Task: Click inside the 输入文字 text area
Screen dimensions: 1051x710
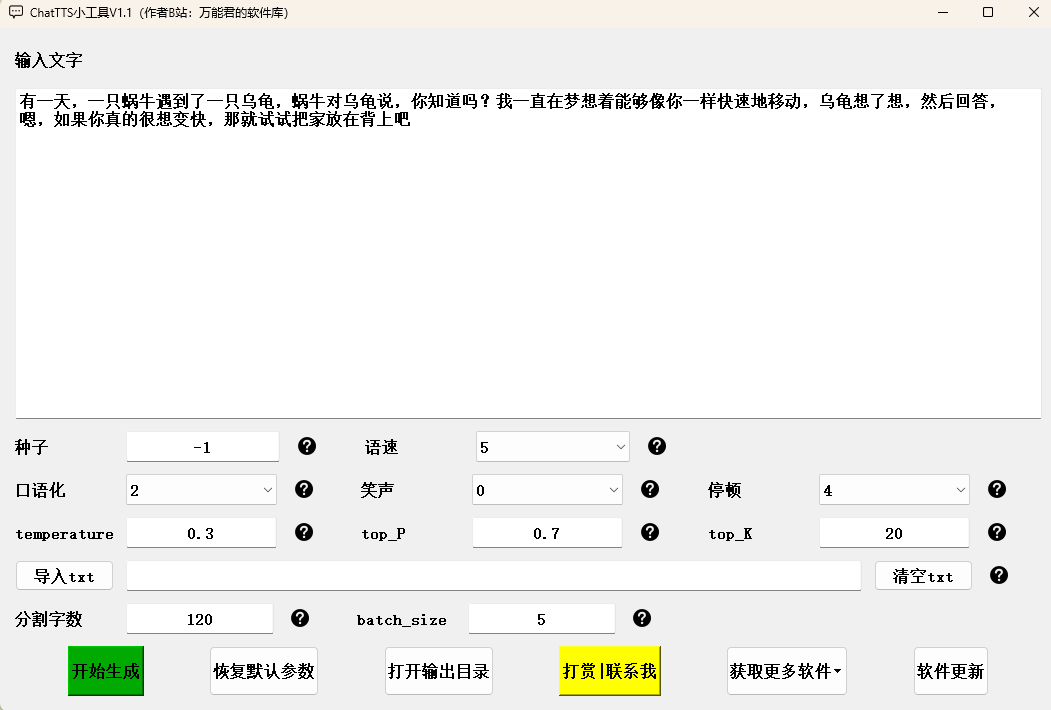Action: [528, 253]
